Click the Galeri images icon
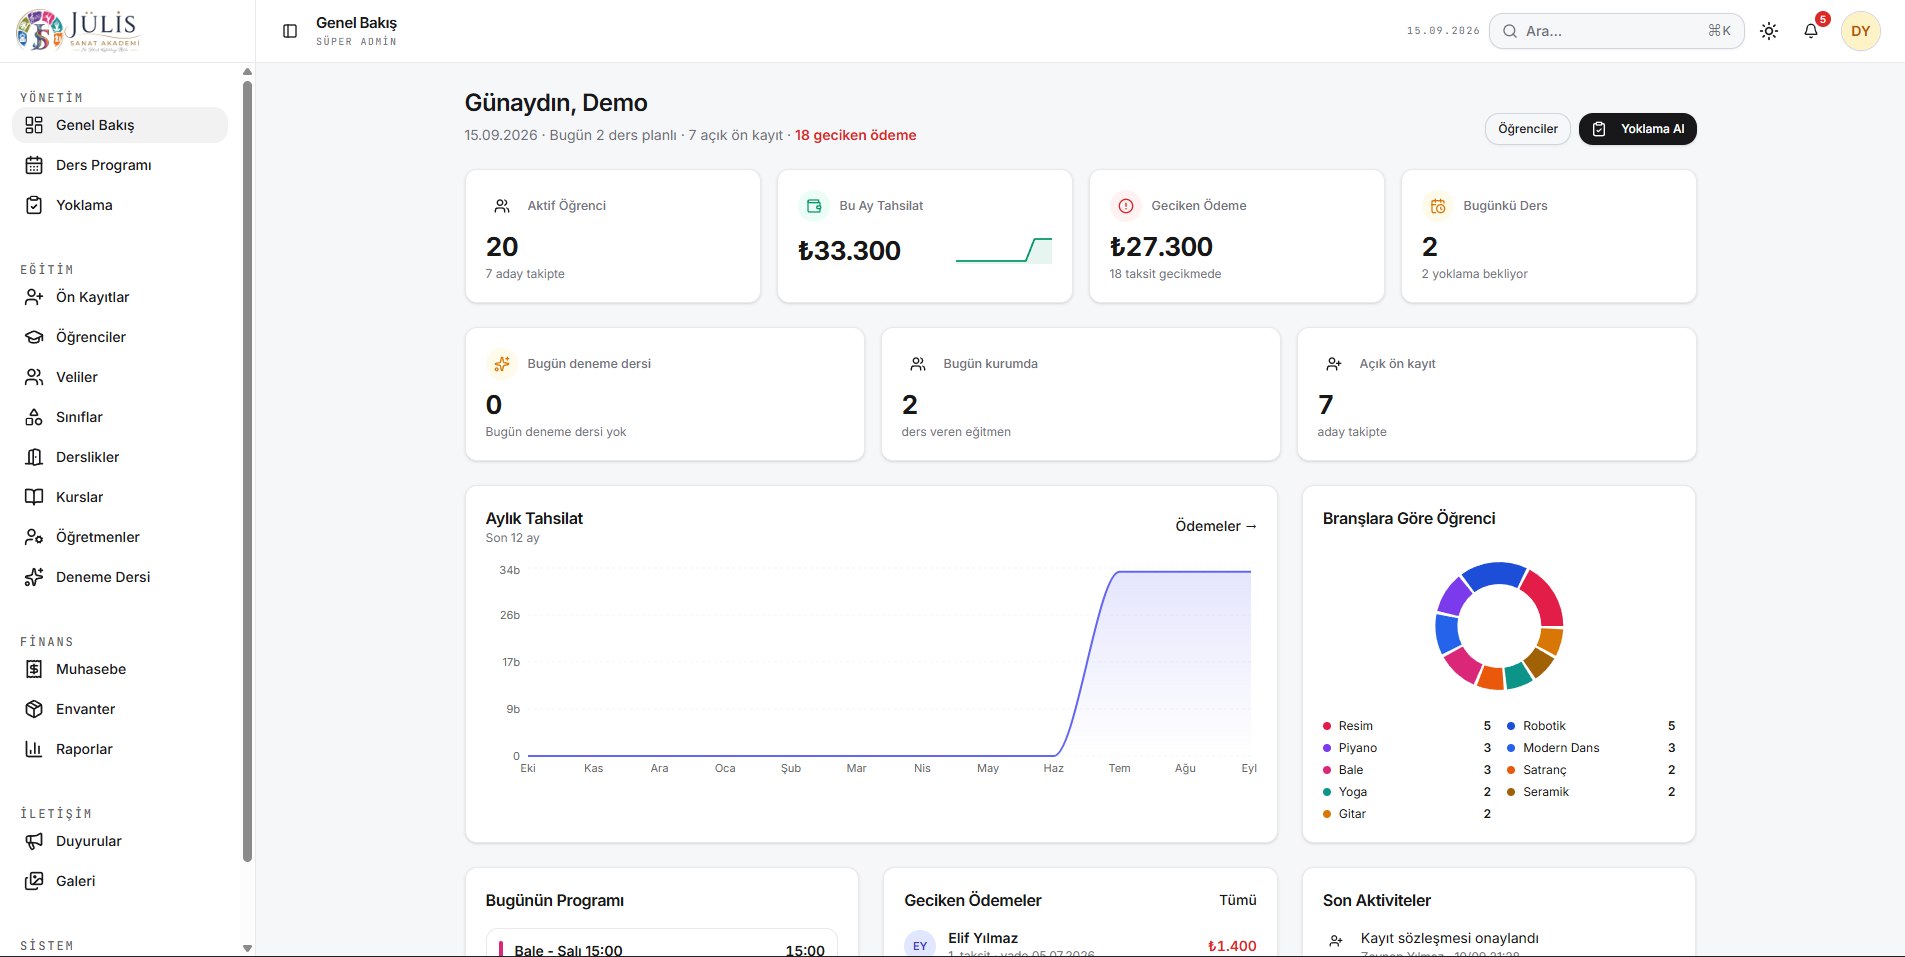Screen dimensions: 1905x957 (34, 881)
